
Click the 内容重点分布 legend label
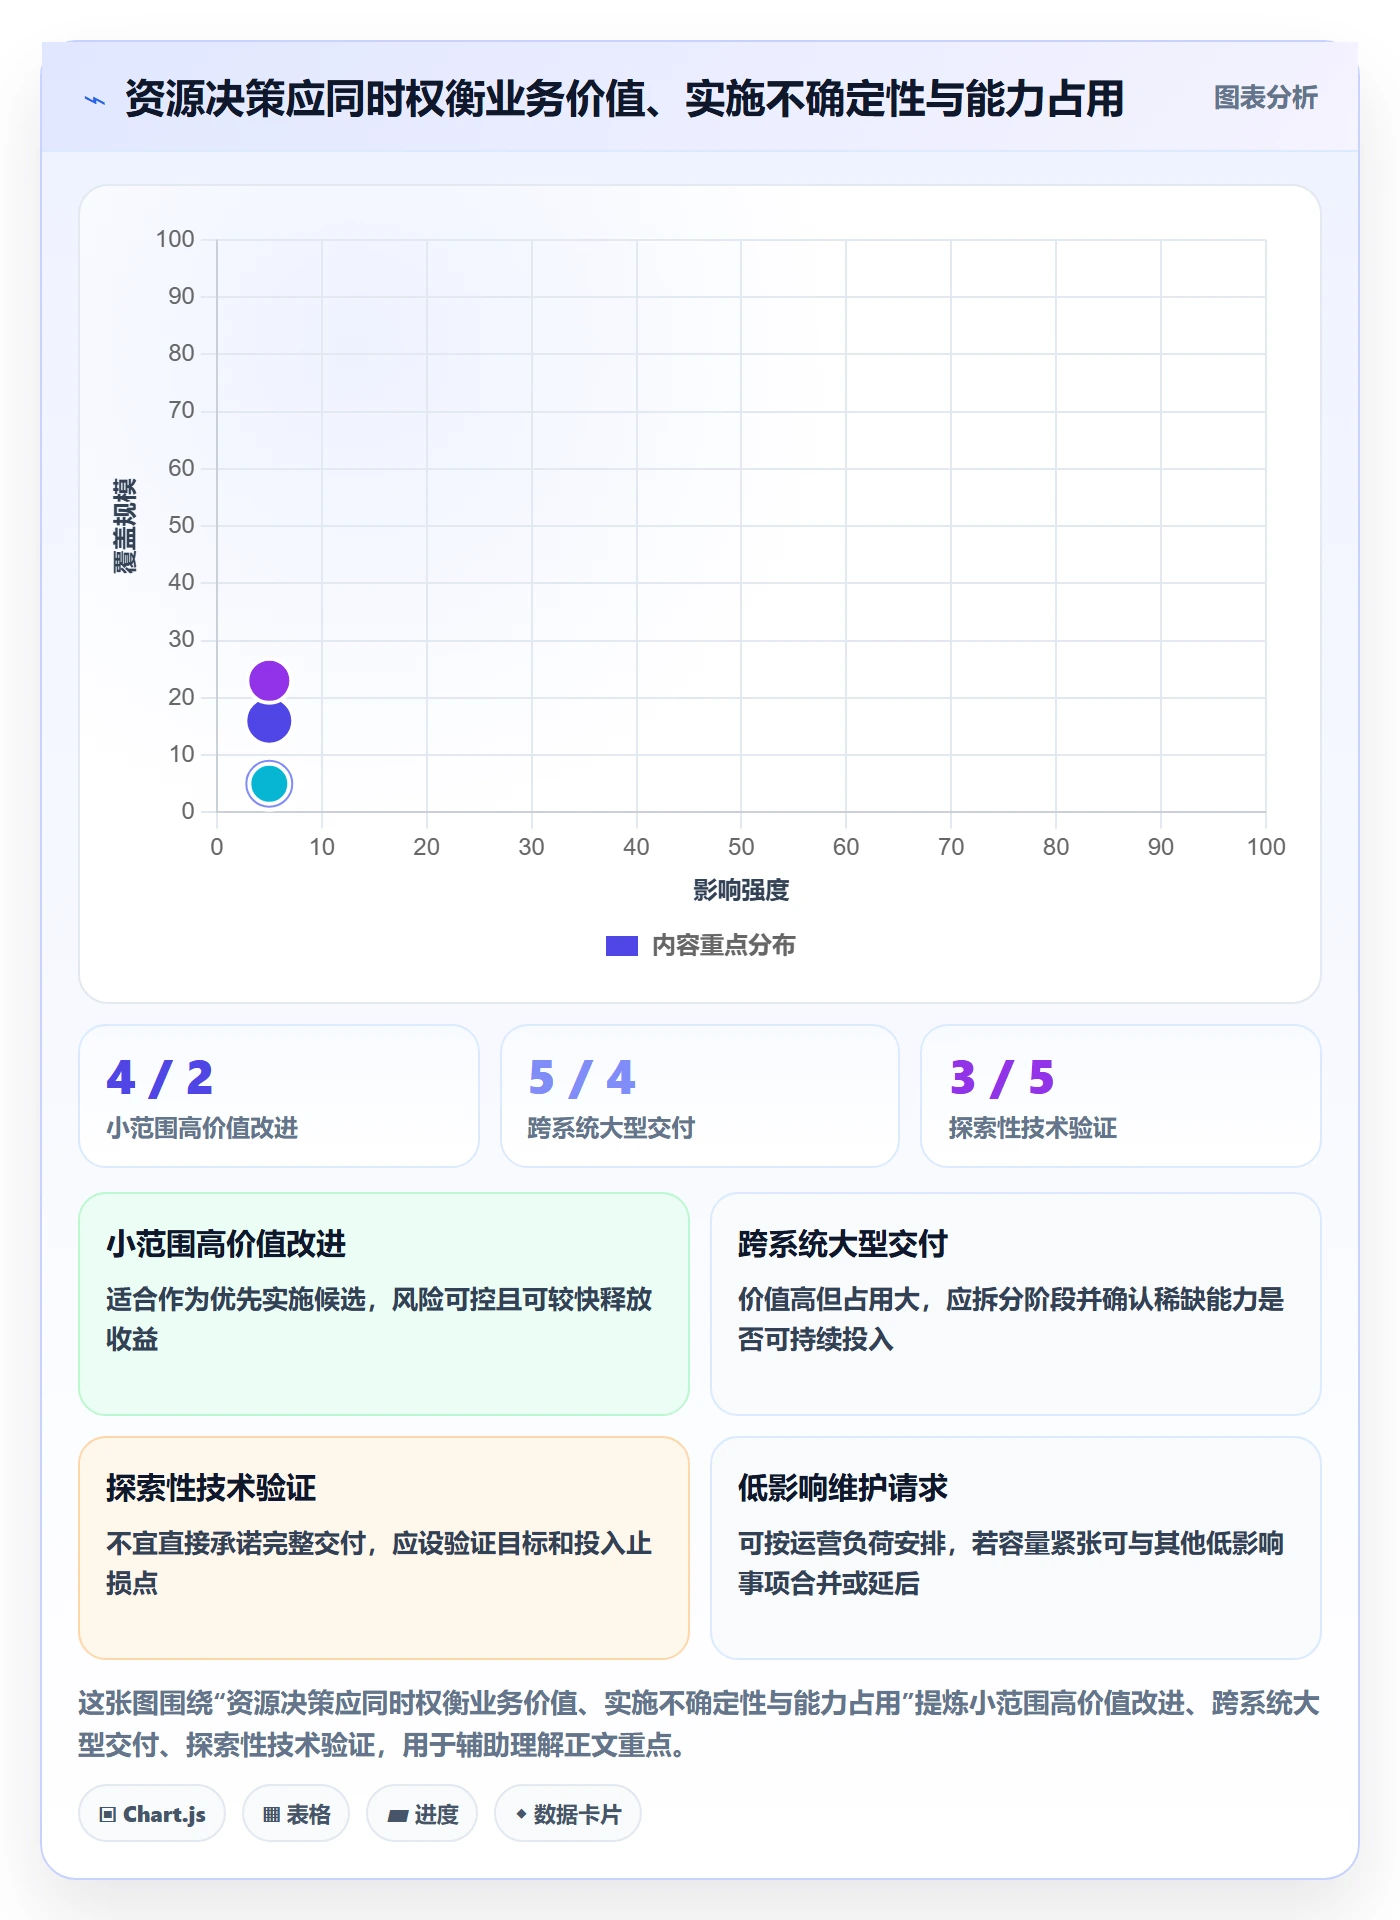724,946
